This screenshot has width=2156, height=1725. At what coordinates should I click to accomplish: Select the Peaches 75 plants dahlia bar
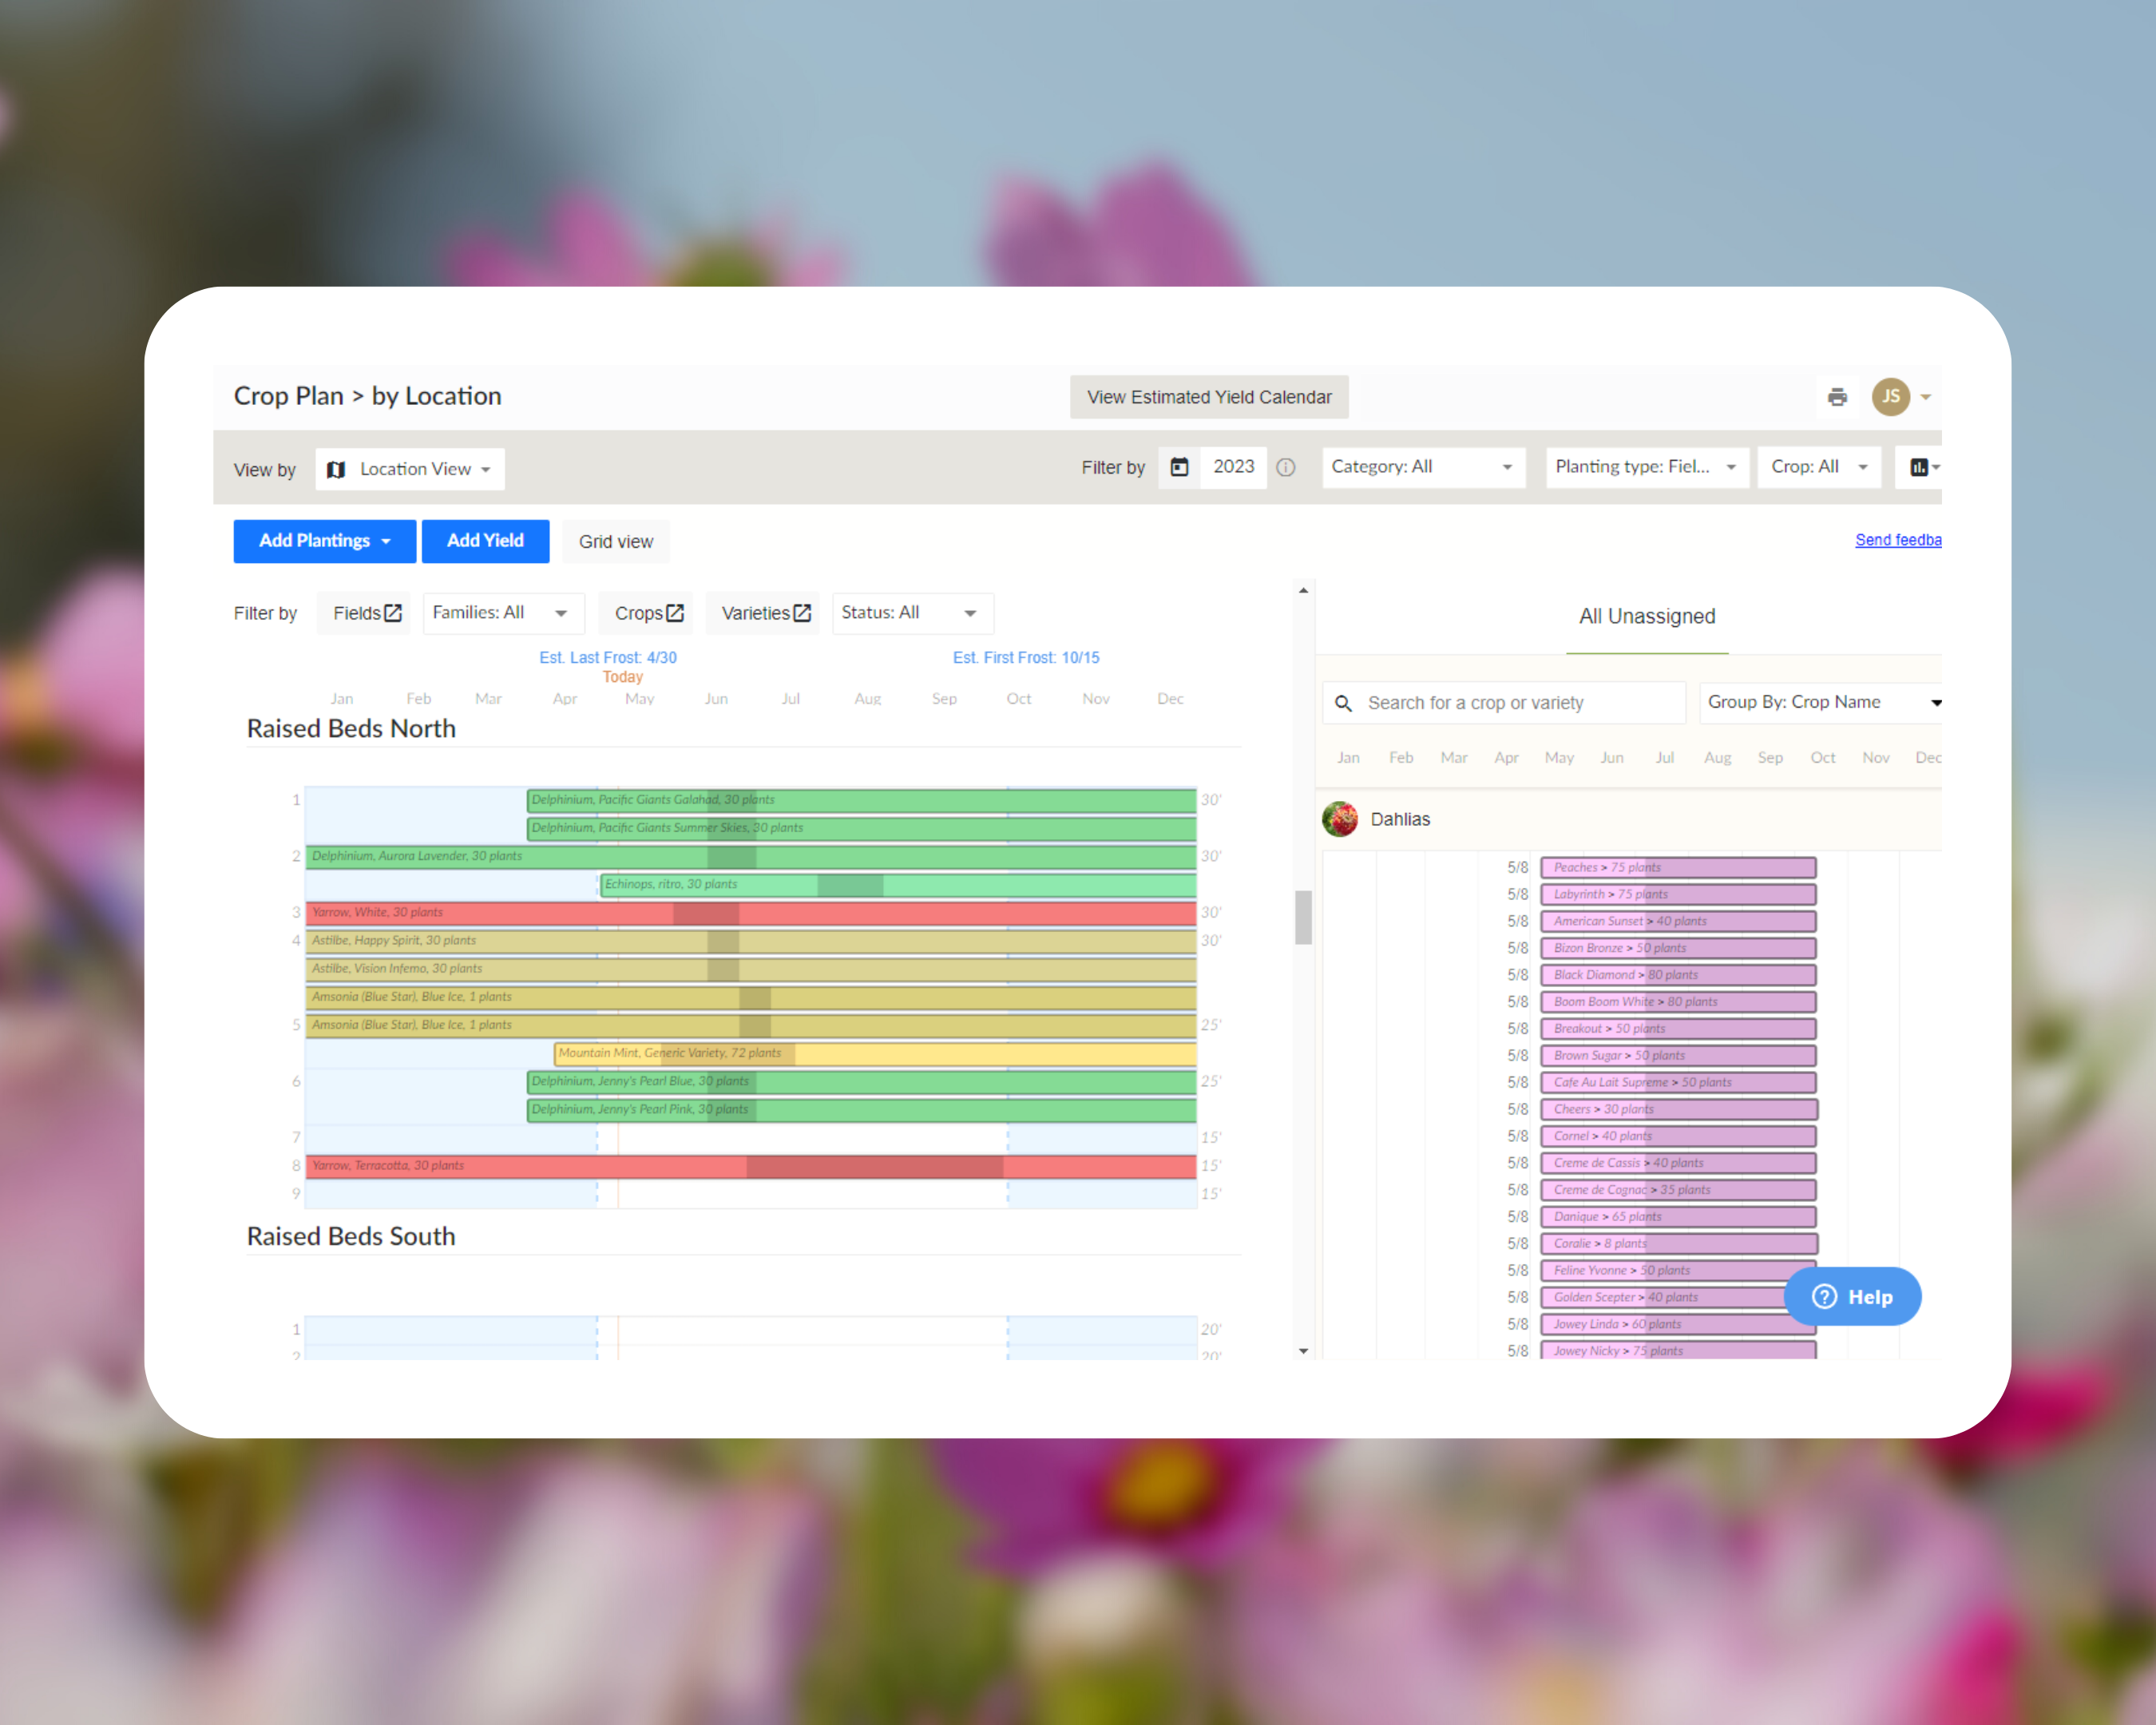coord(1678,868)
